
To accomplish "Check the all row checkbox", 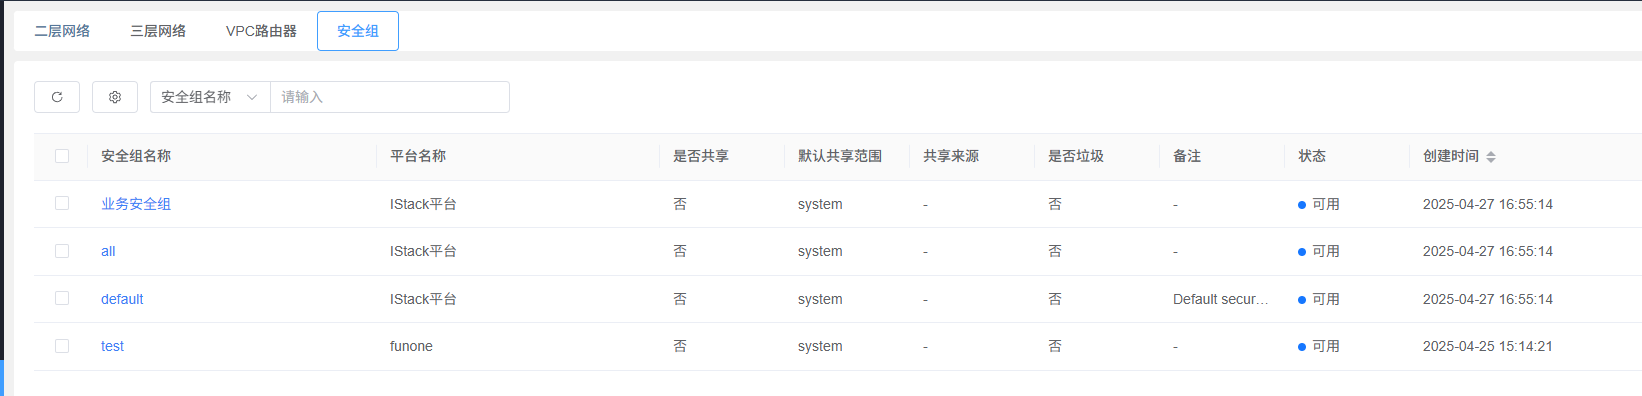I will [62, 251].
